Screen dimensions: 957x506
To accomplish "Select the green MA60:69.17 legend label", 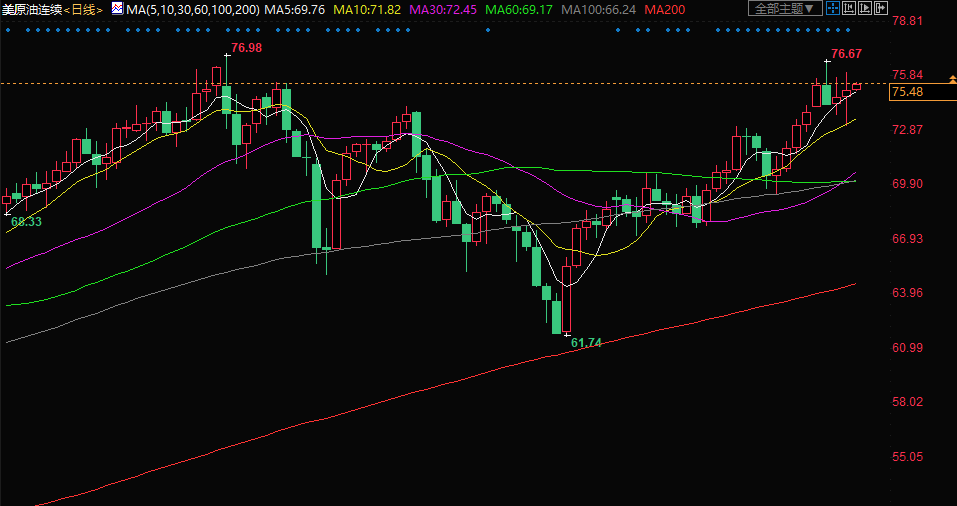I will [x=518, y=9].
